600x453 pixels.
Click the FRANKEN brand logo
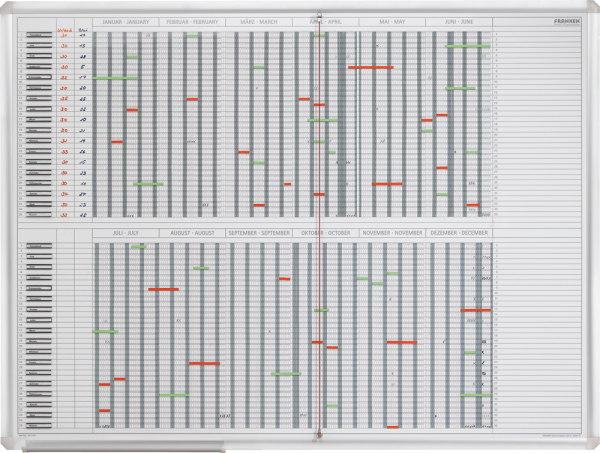click(567, 21)
